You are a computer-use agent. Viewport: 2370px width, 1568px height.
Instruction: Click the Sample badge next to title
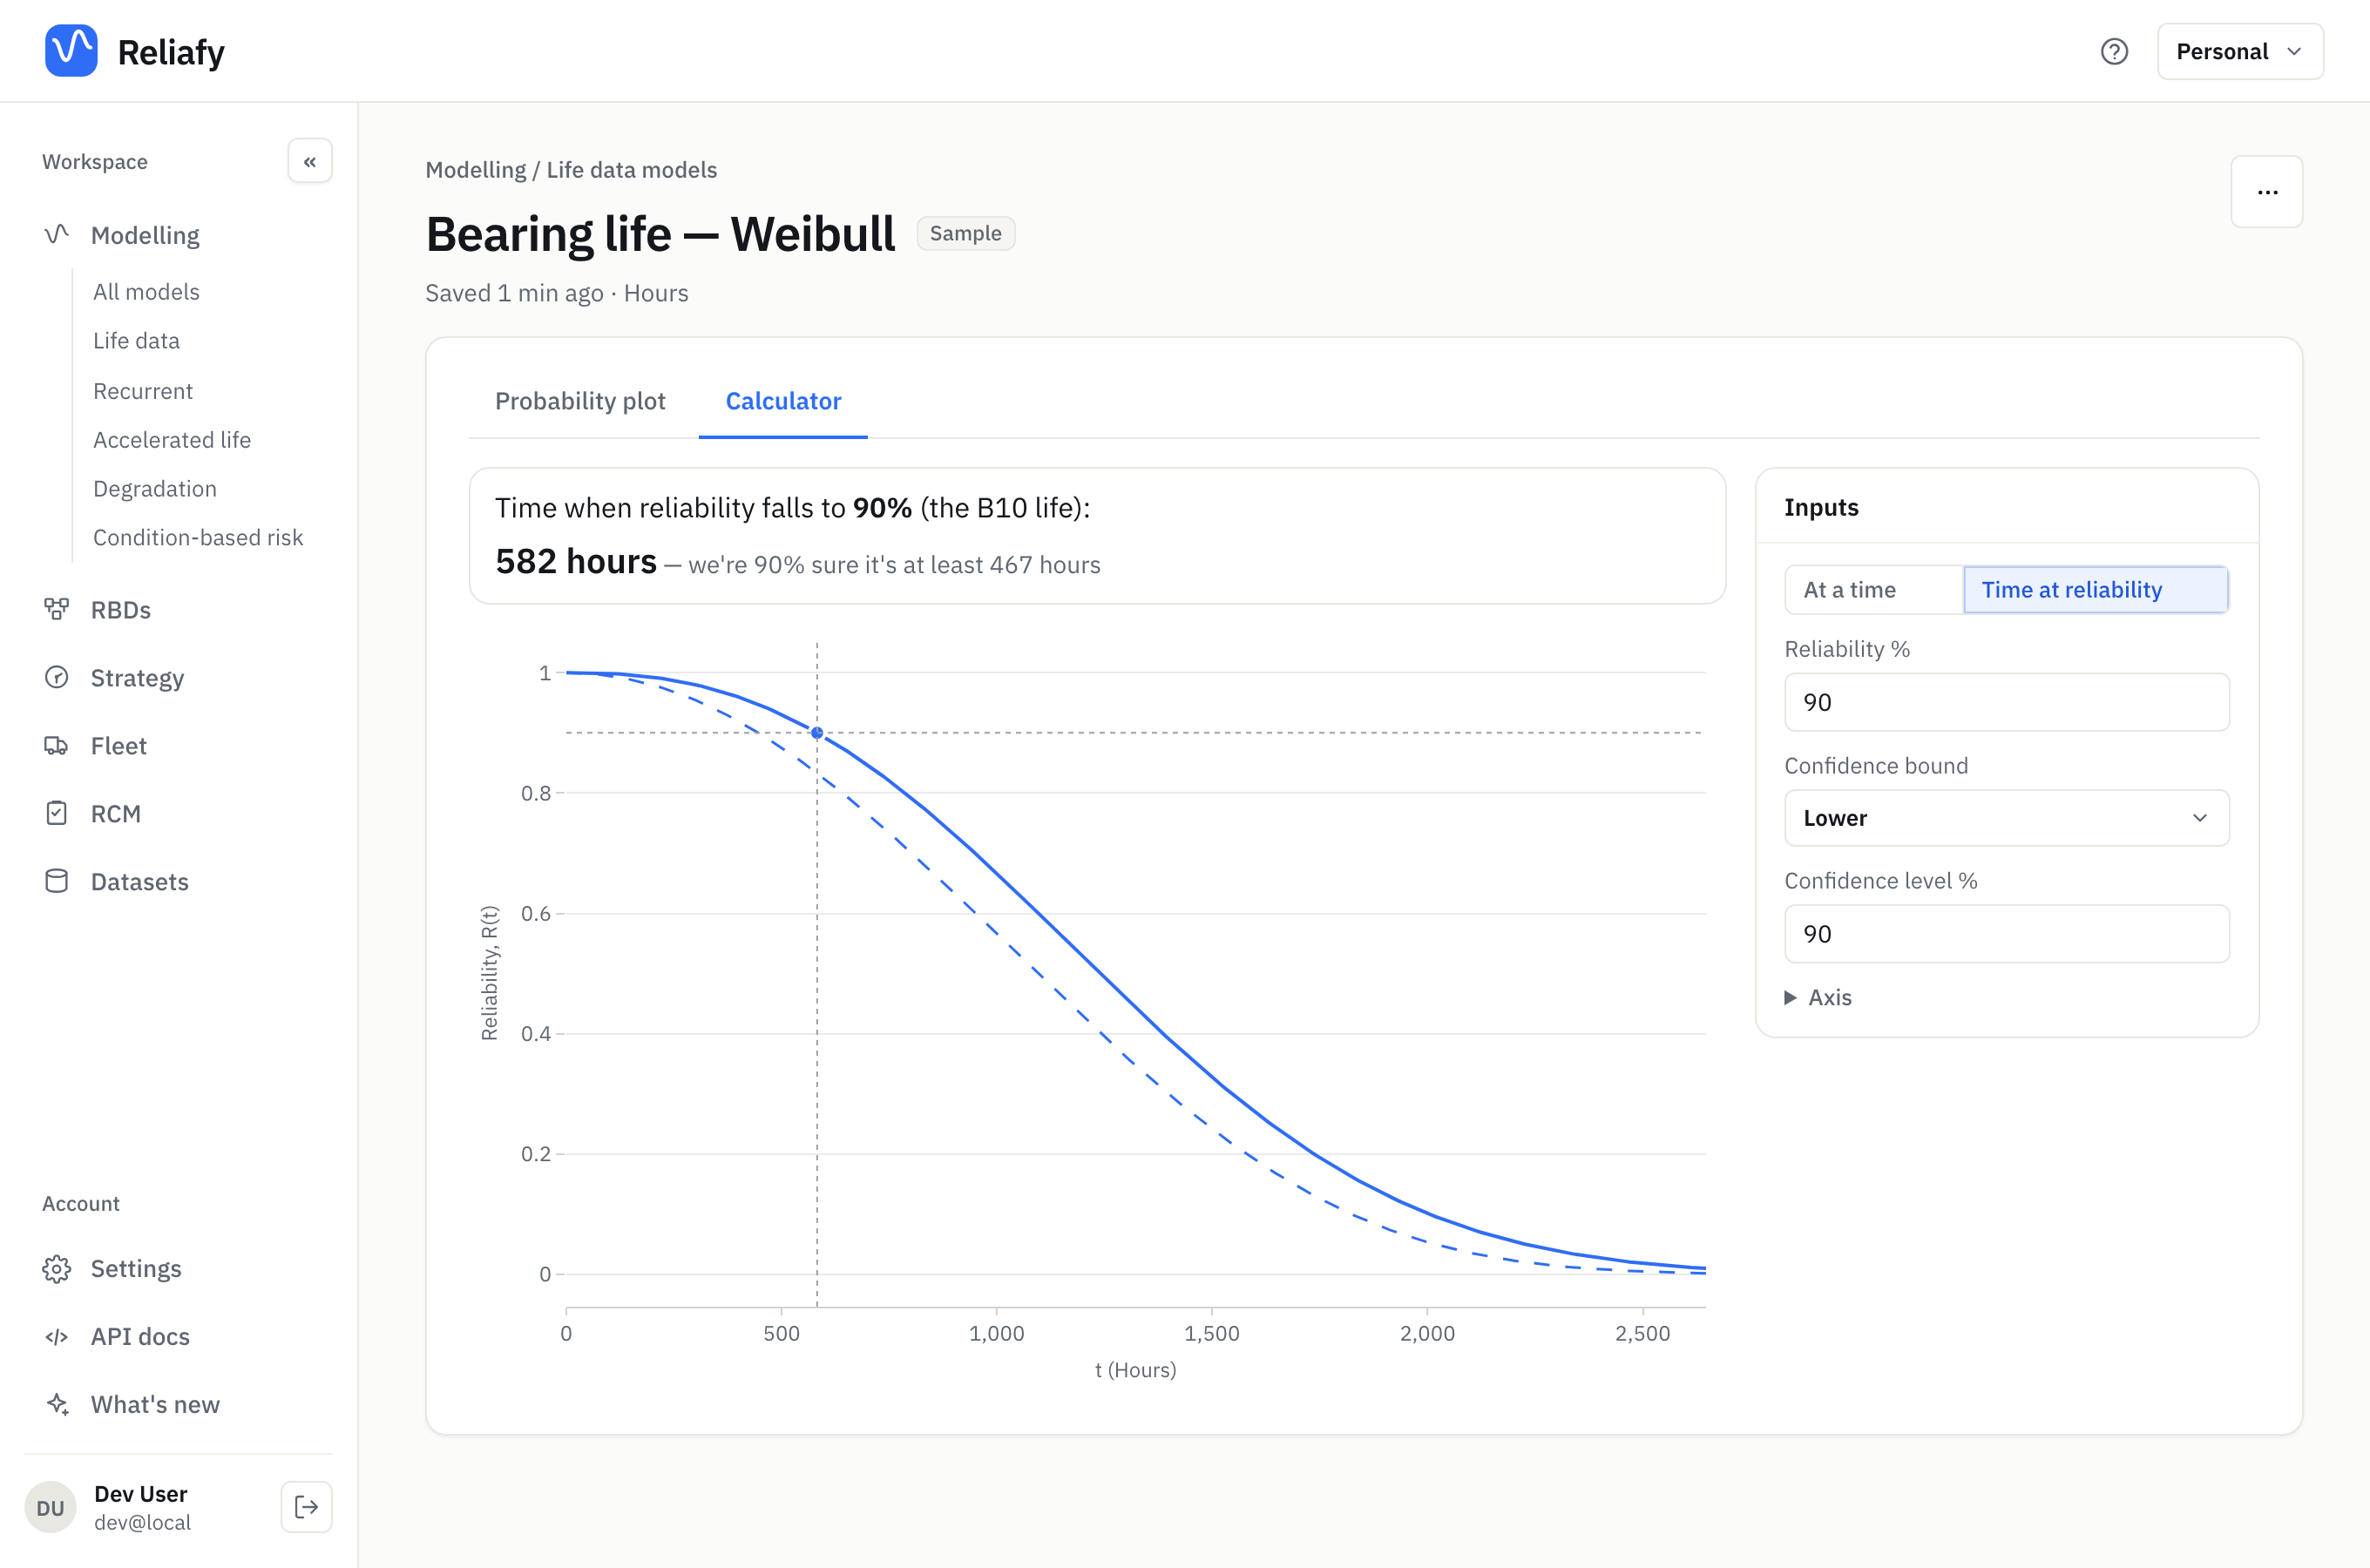(965, 233)
